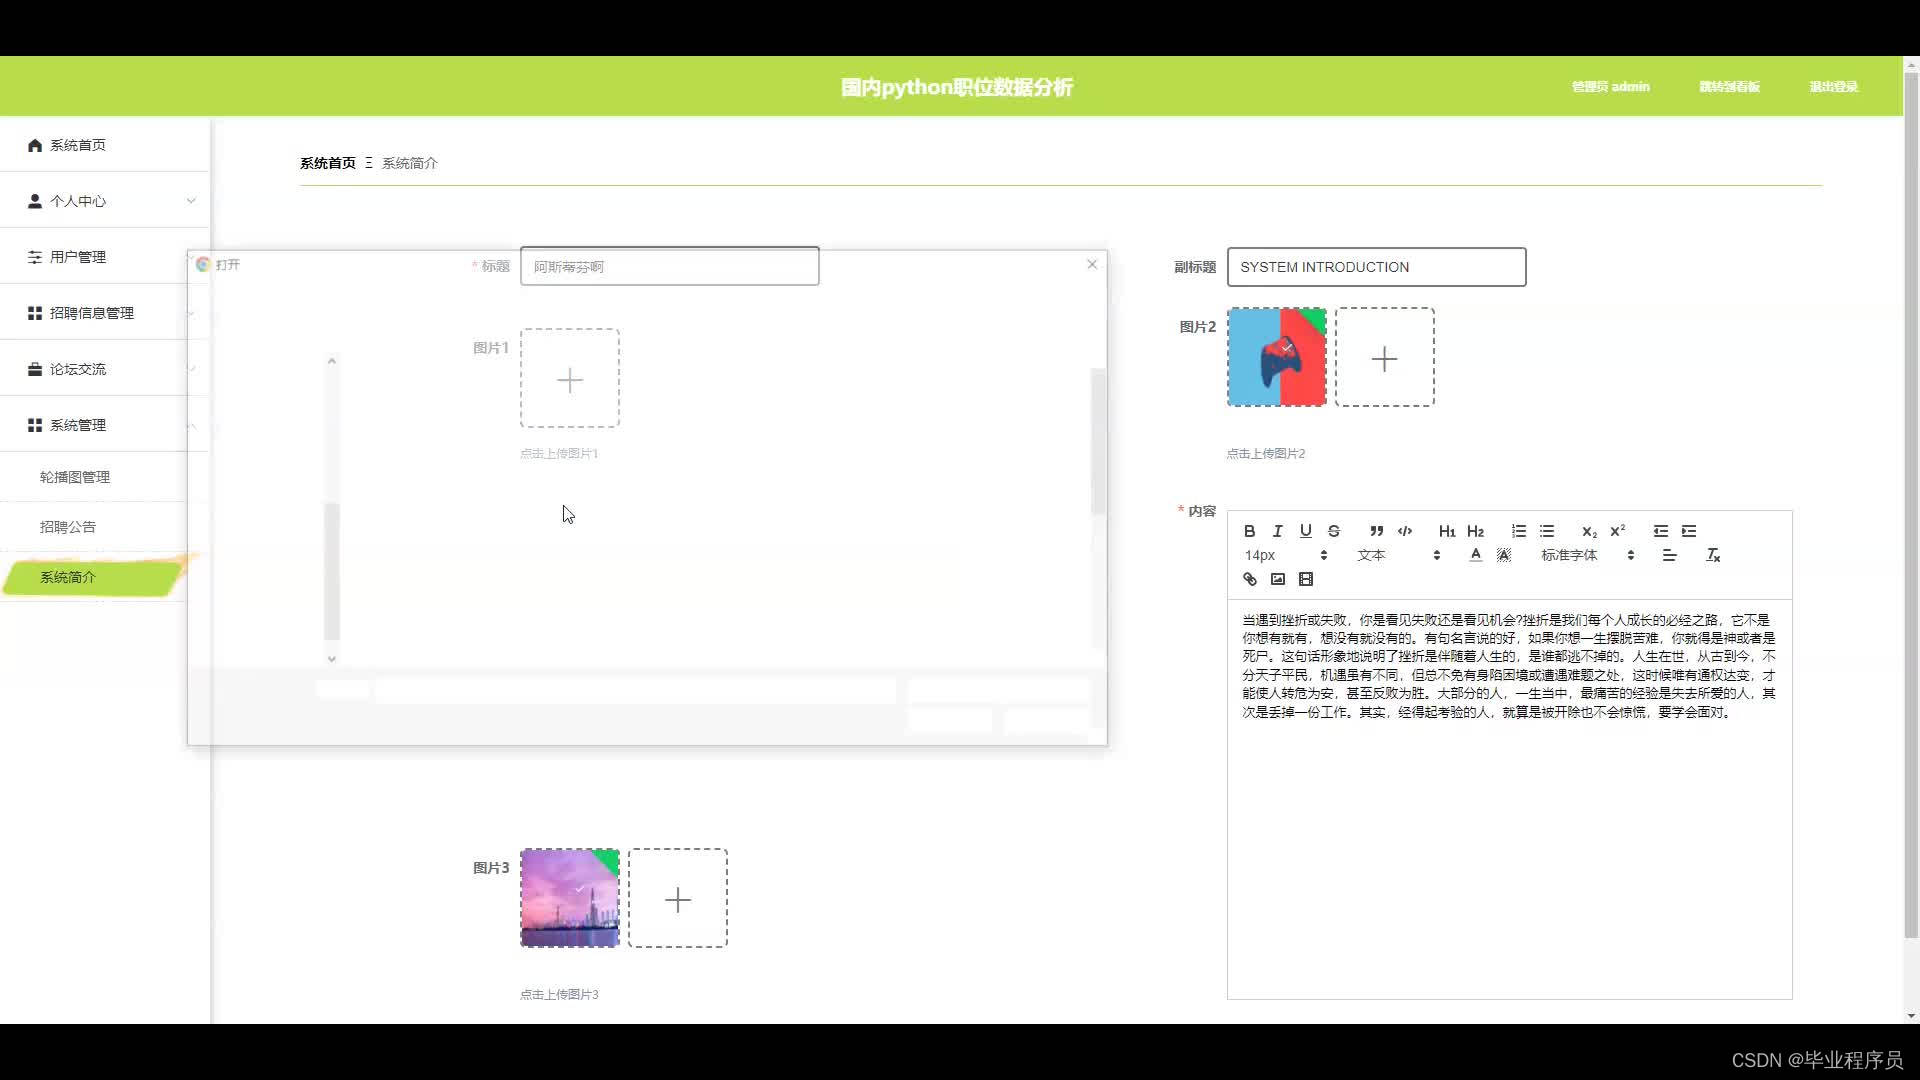1920x1080 pixels.
Task: Toggle italic formatting in the editor
Action: [1277, 531]
